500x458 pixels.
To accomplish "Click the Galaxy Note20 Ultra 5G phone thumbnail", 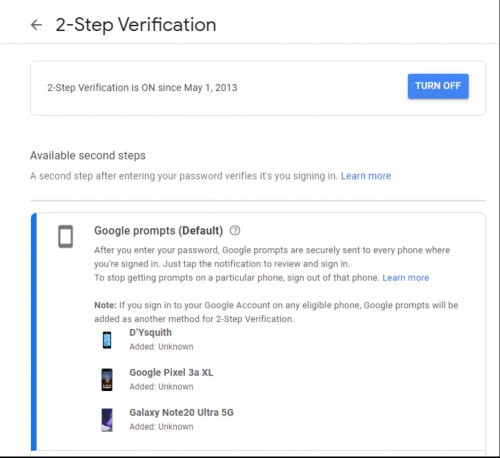I will point(107,420).
